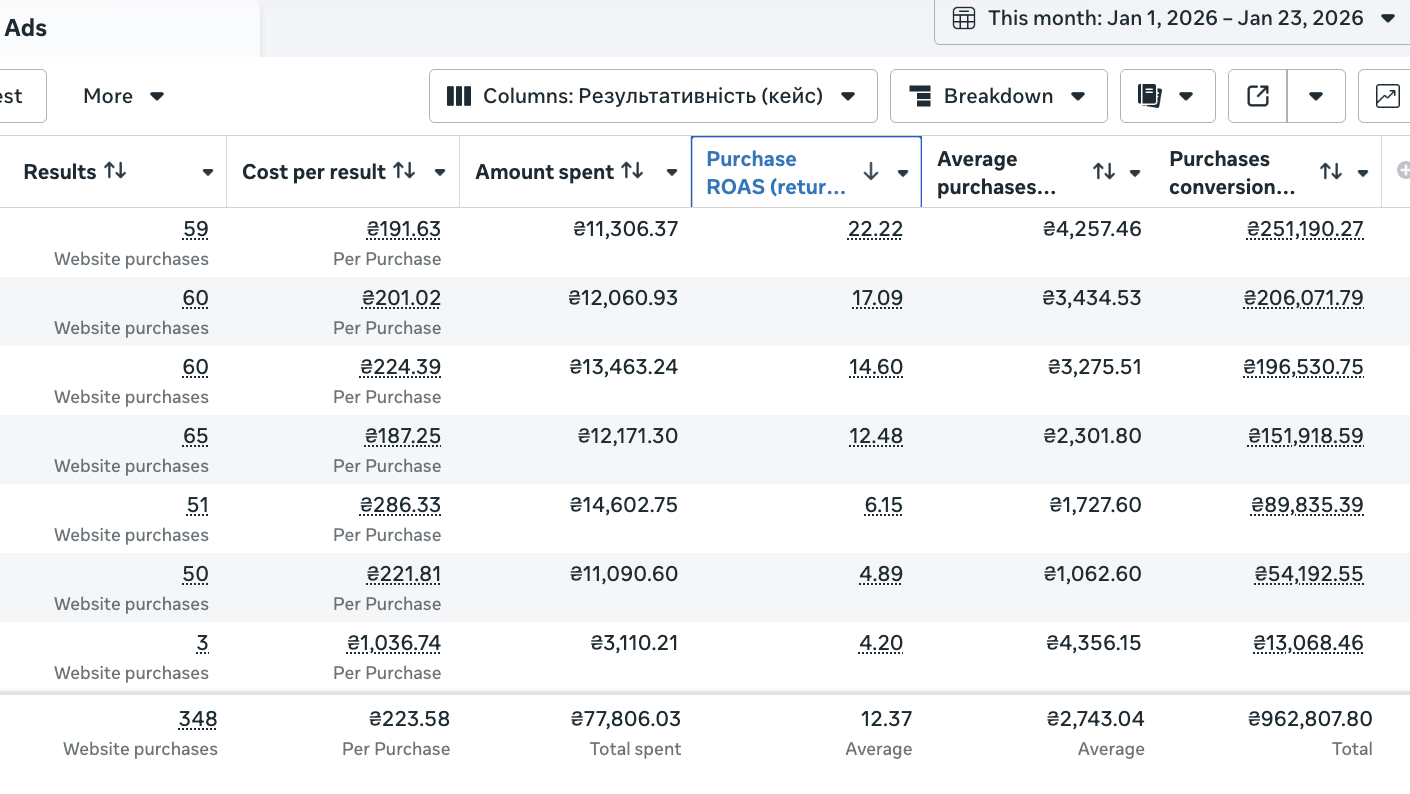Click the 348 total results value
The height and width of the screenshot is (794, 1410).
(198, 719)
